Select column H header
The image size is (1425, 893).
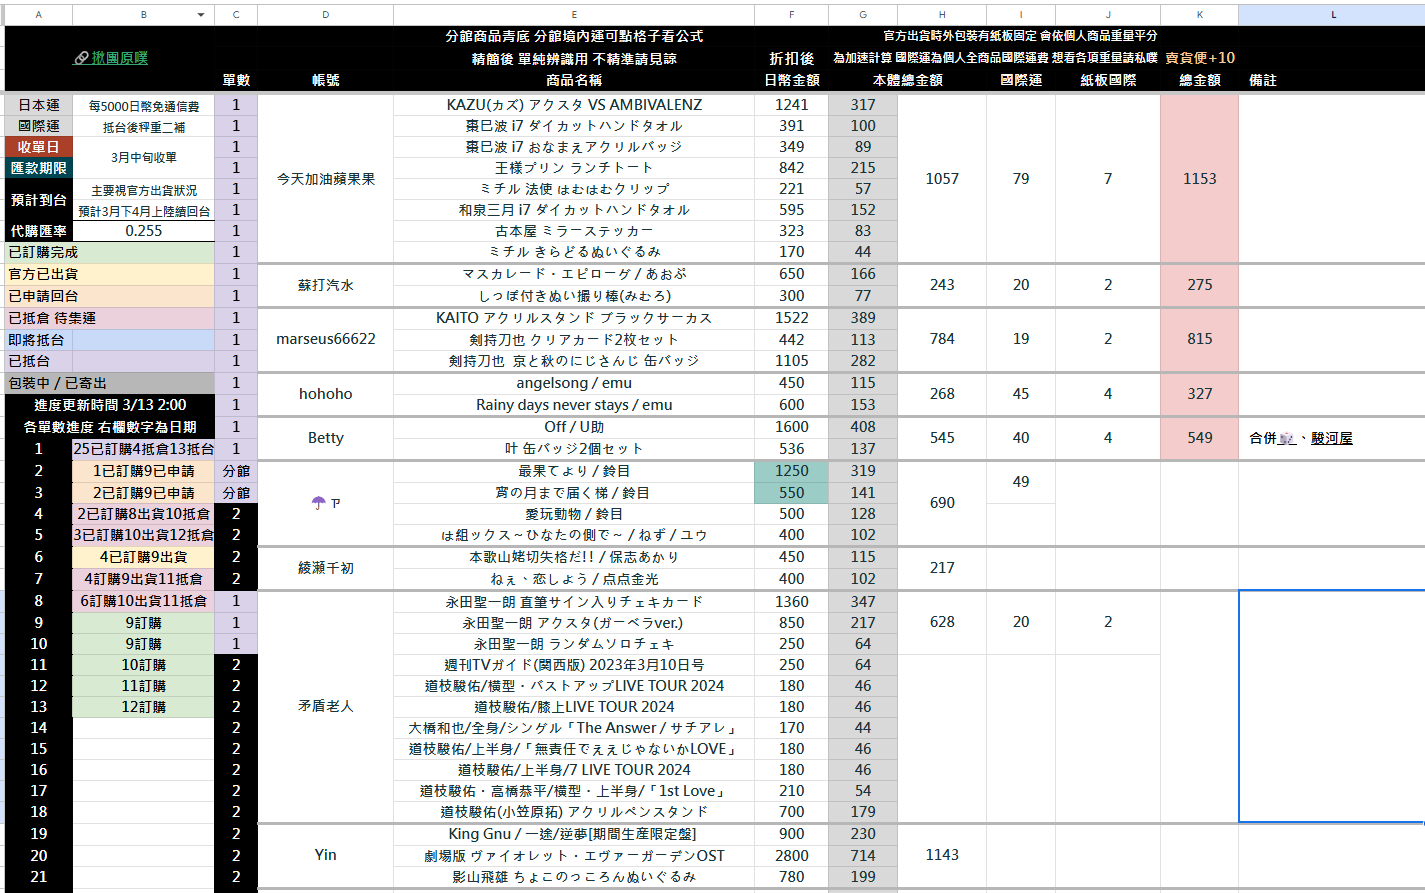coord(942,15)
